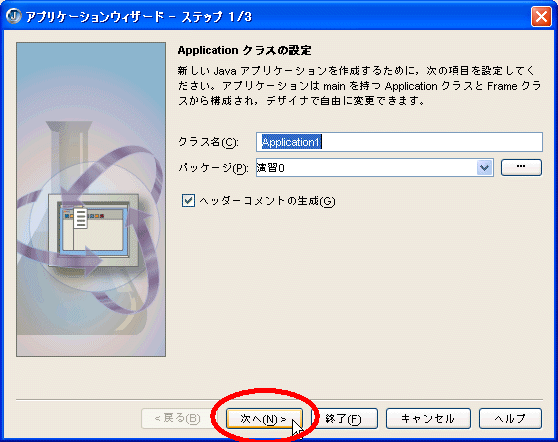Toggle the header comment generation checkbox
The image size is (558, 442).
point(188,201)
